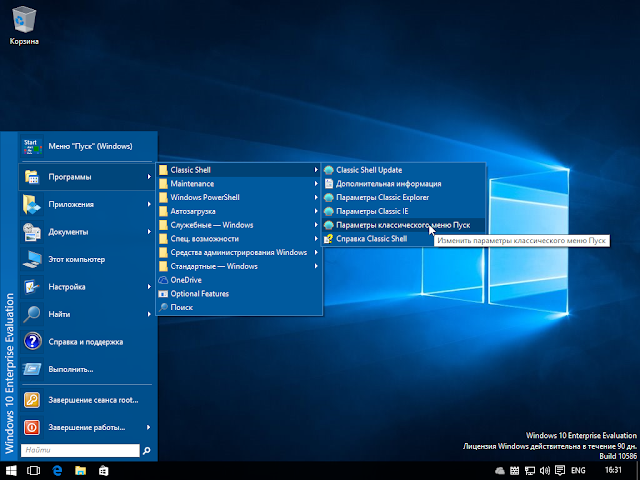Click the 'Завершение сеанса root...' label

(93, 400)
